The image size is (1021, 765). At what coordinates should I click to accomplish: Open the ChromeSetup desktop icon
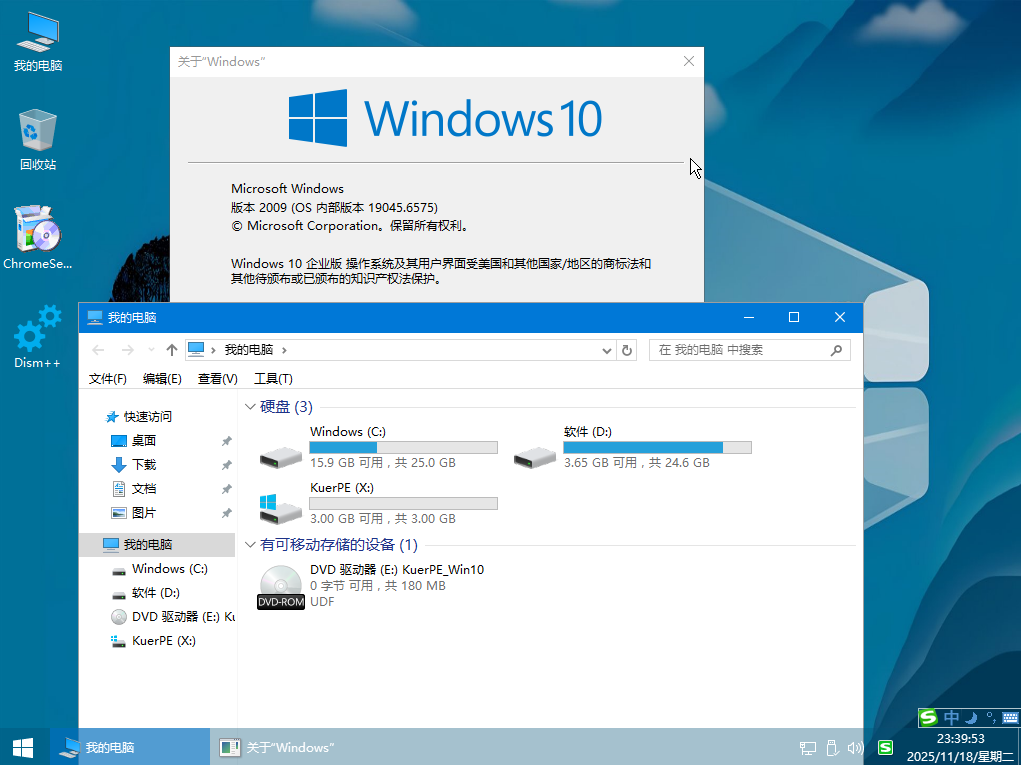[x=37, y=232]
